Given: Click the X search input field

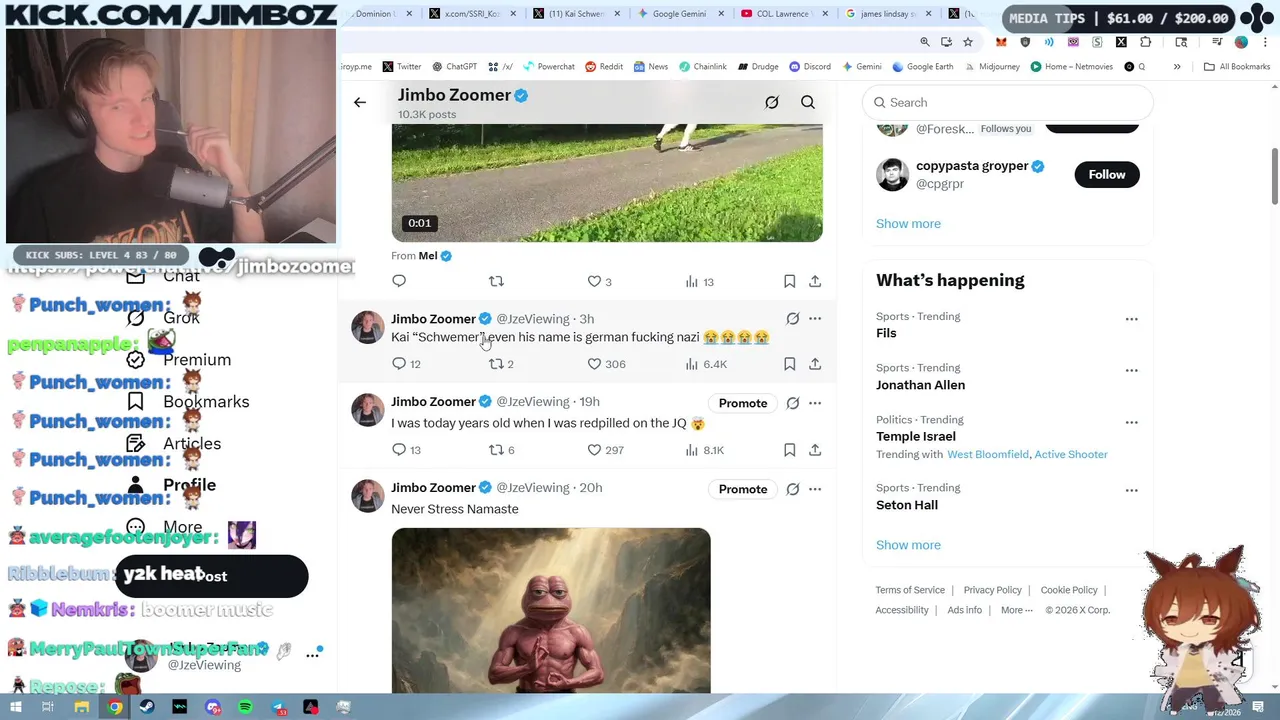Looking at the screenshot, I should point(1008,102).
